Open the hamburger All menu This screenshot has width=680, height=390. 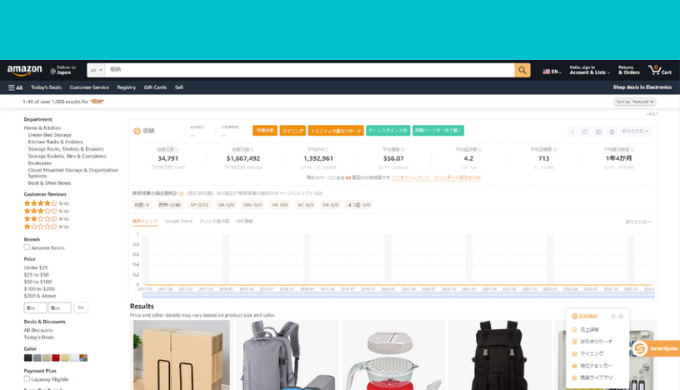click(15, 88)
